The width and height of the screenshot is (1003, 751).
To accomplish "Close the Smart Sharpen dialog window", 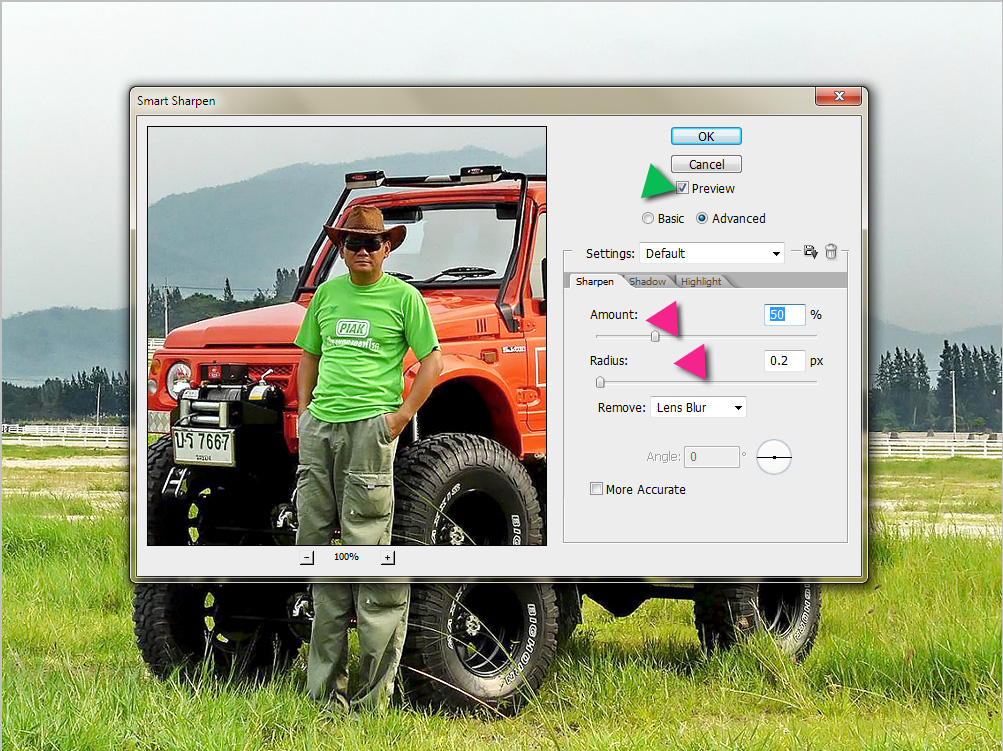I will 838,97.
